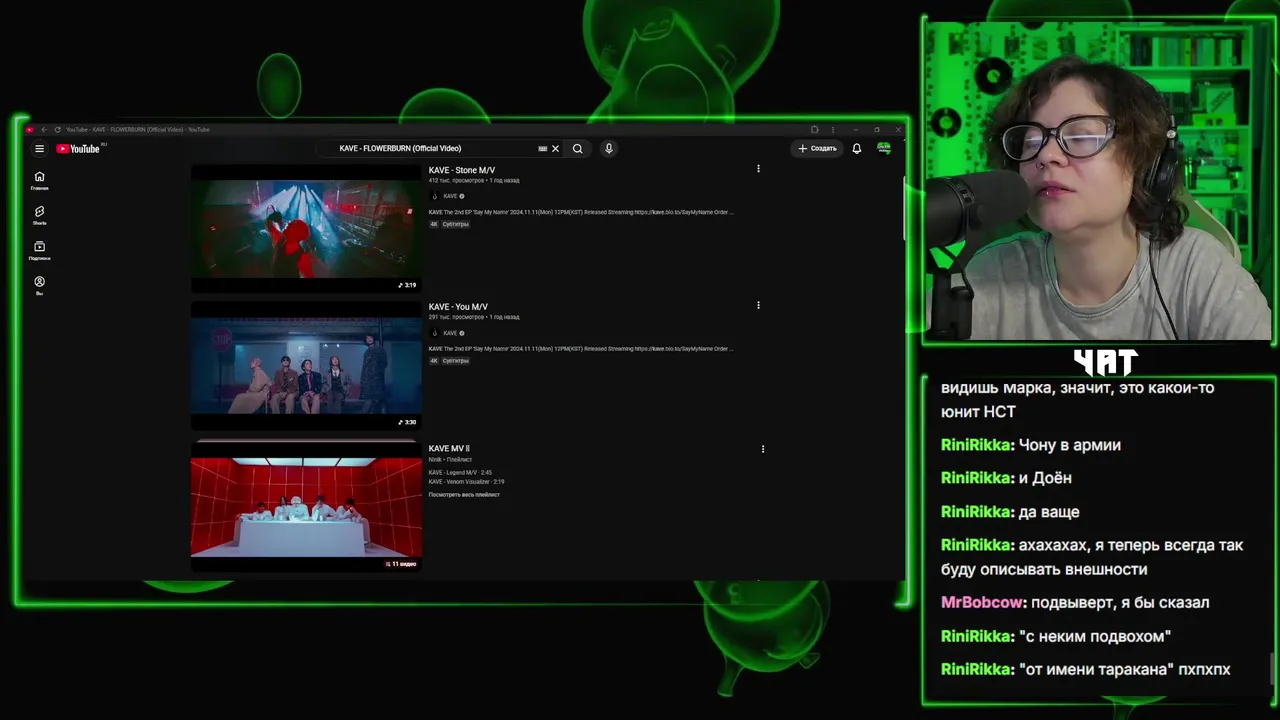The width and height of the screenshot is (1280, 720).
Task: Click the Субтитры badge under Stone M/V
Action: 455,224
